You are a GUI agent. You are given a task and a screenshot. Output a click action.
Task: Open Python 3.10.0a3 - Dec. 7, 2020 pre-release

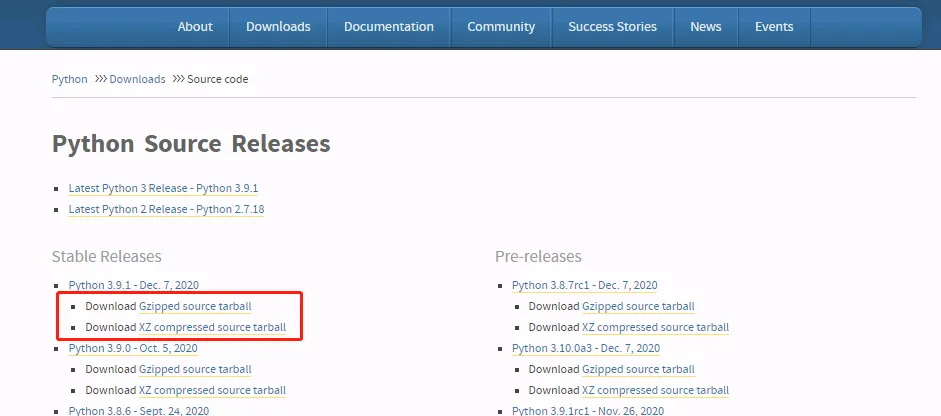(x=586, y=348)
